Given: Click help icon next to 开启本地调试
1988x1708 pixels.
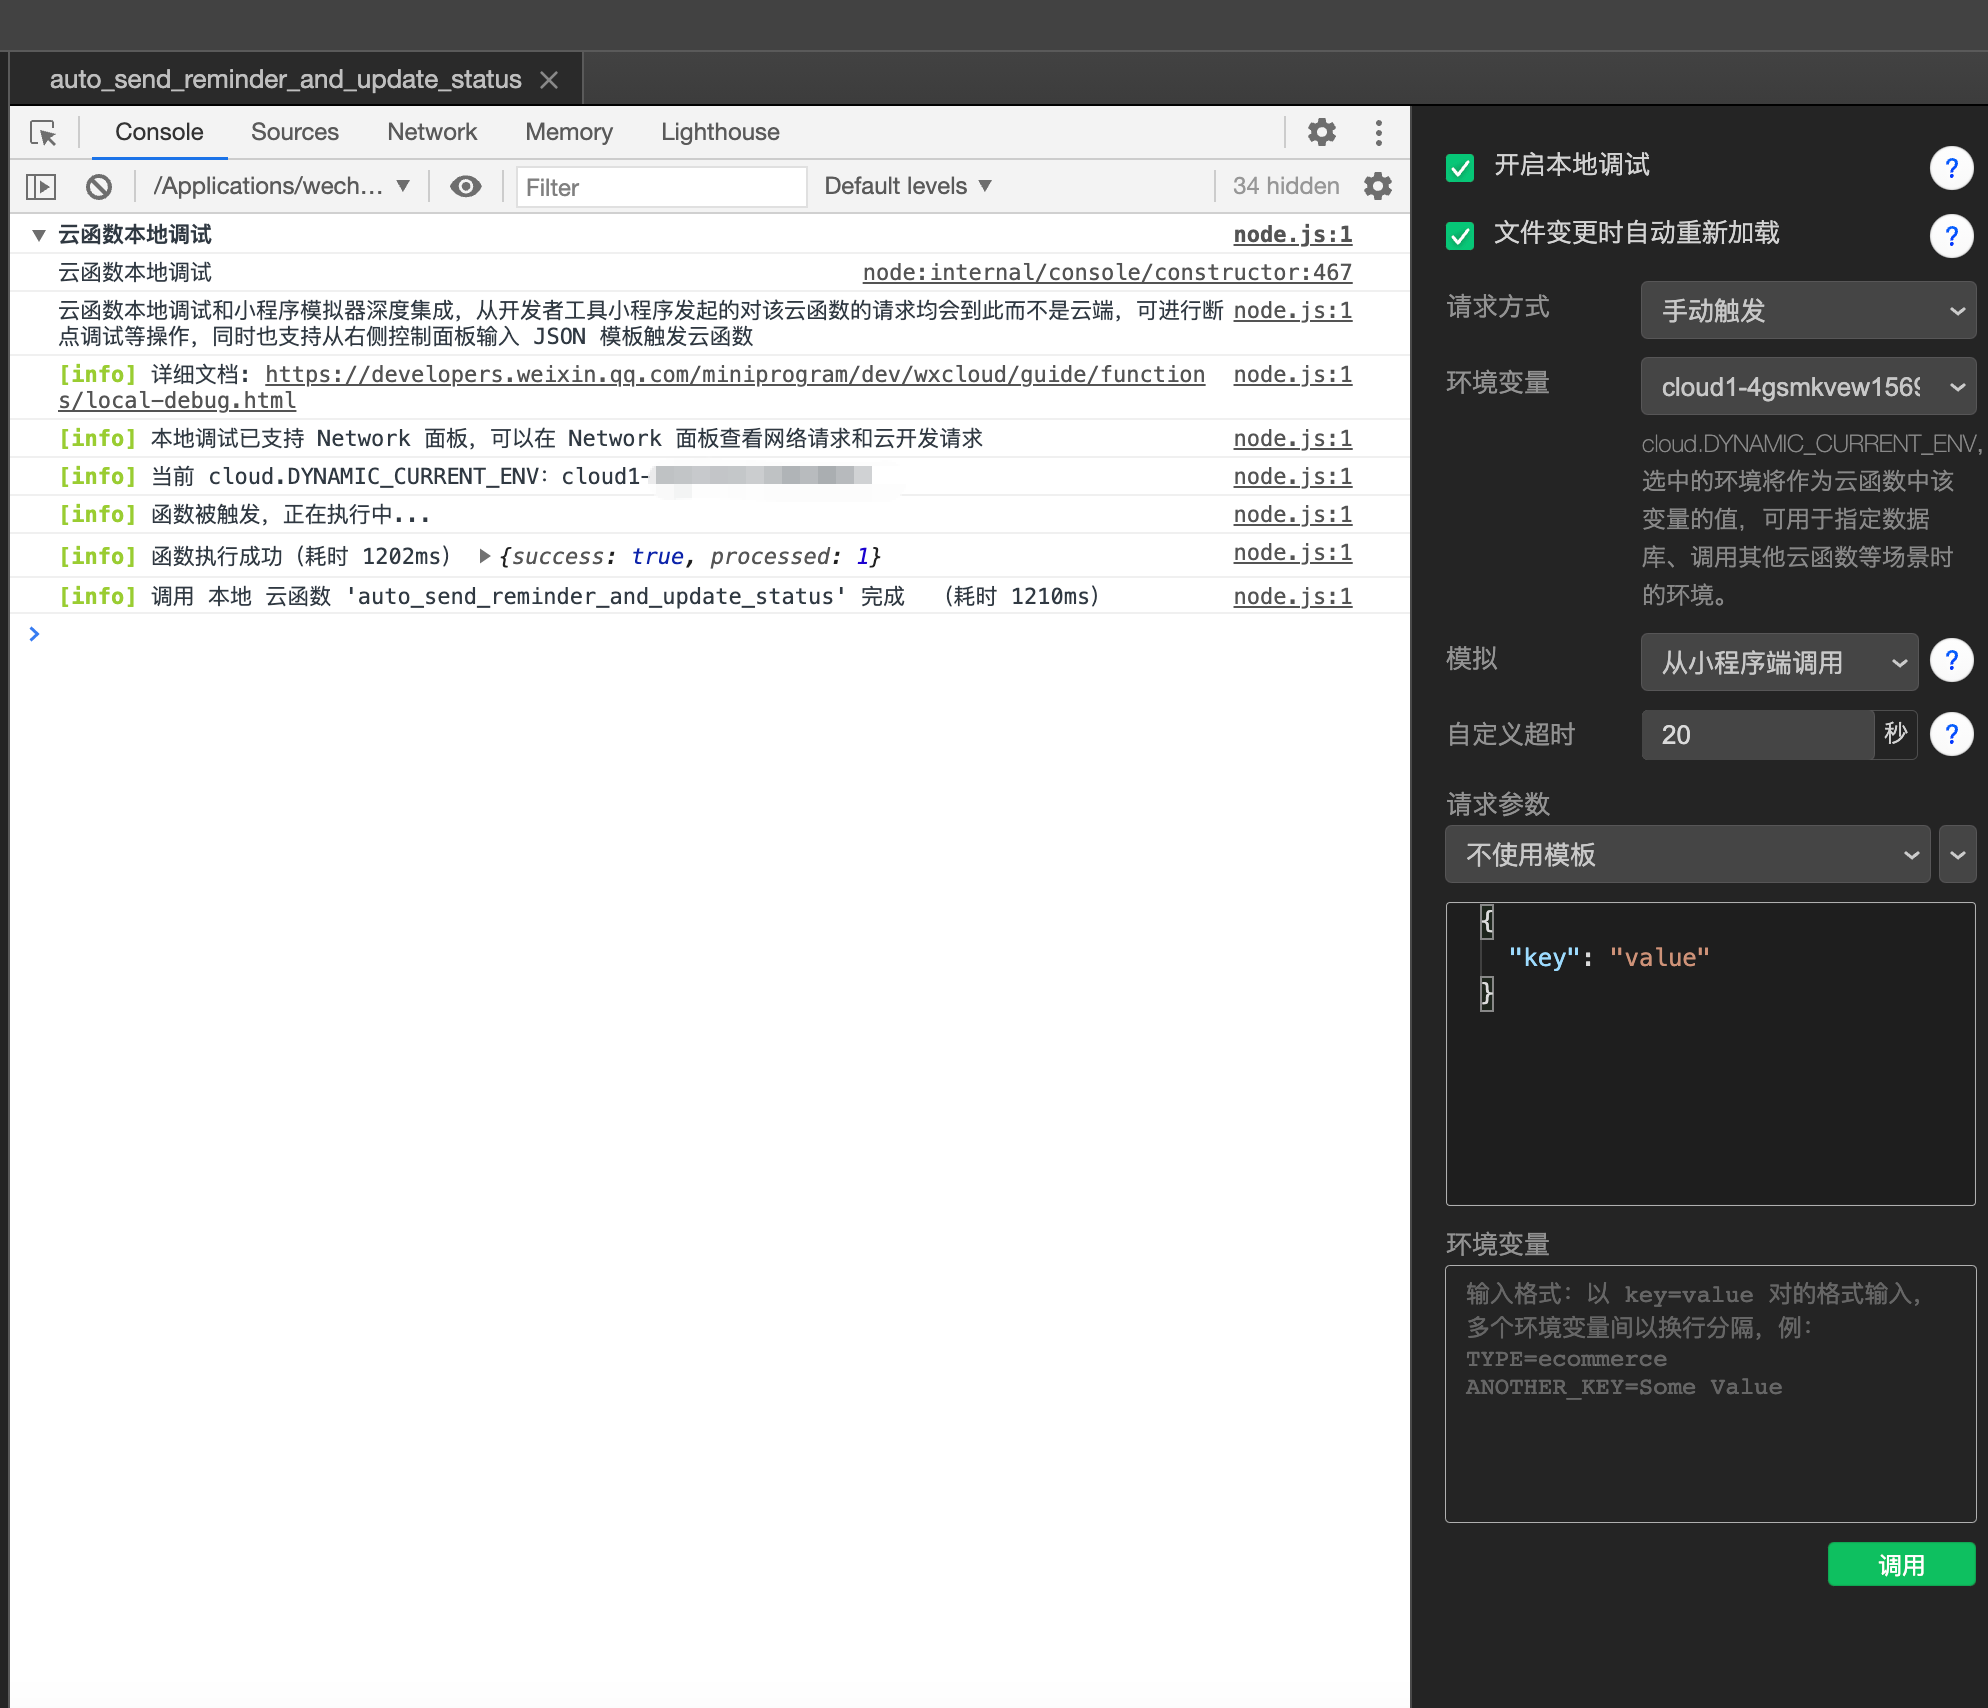Looking at the screenshot, I should [x=1950, y=168].
